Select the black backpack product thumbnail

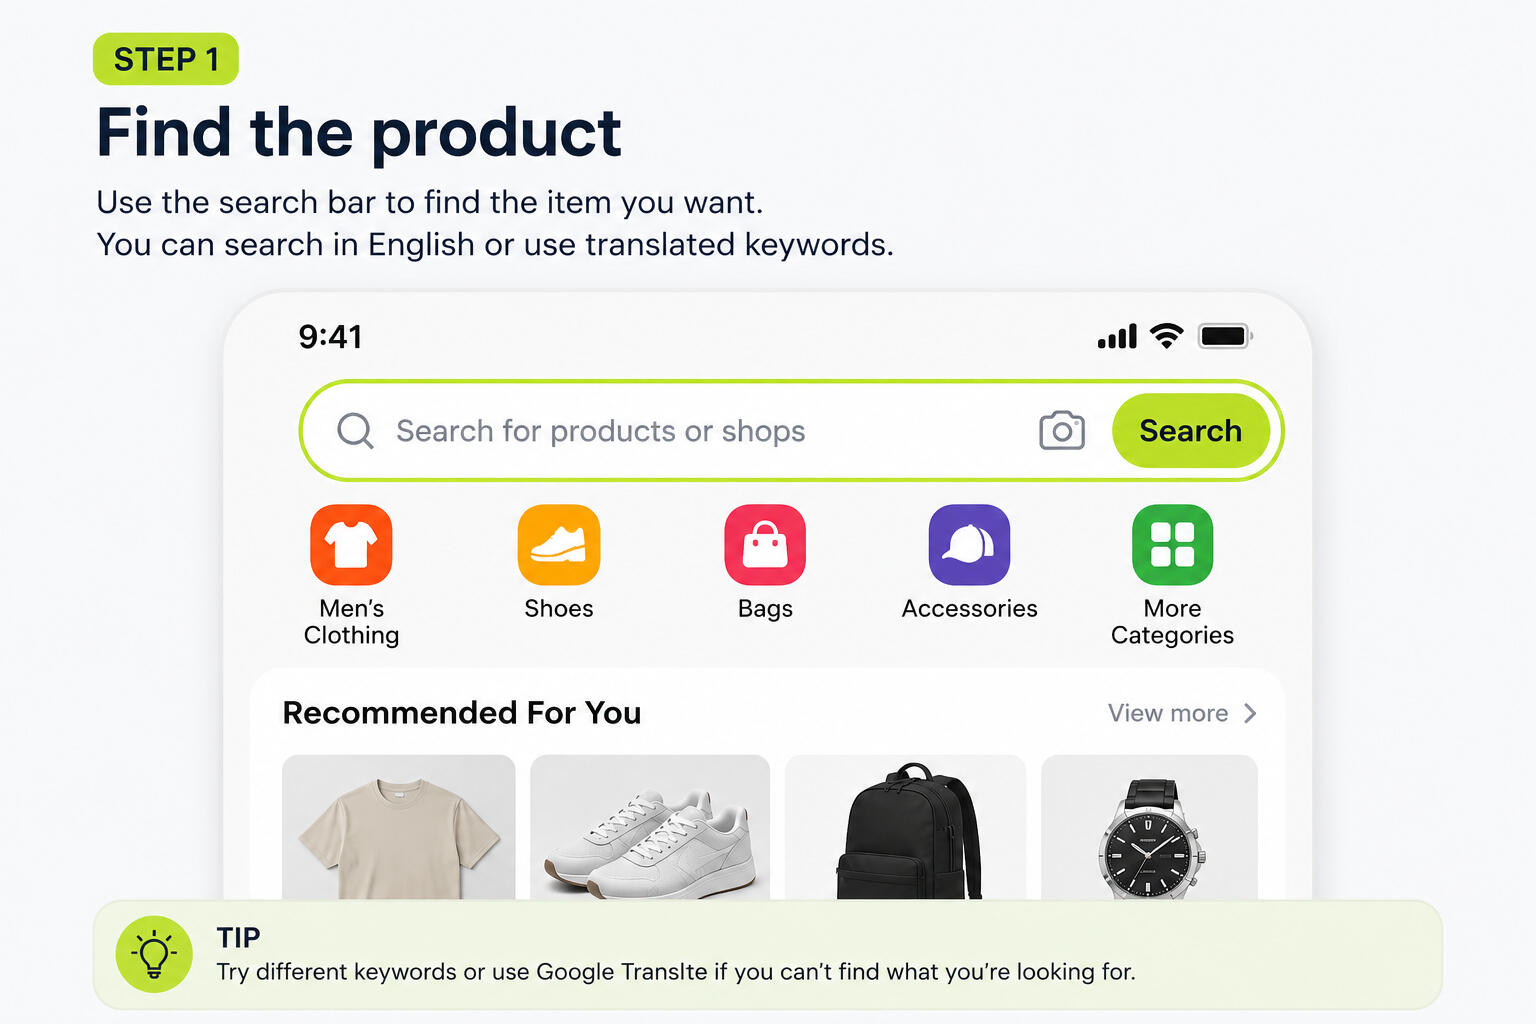tap(906, 827)
